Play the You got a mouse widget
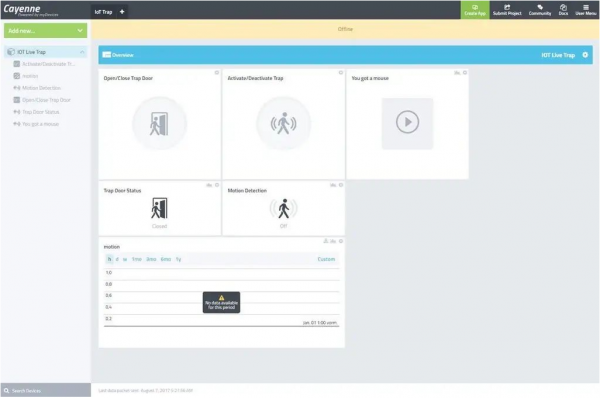600x398 pixels. coord(407,122)
